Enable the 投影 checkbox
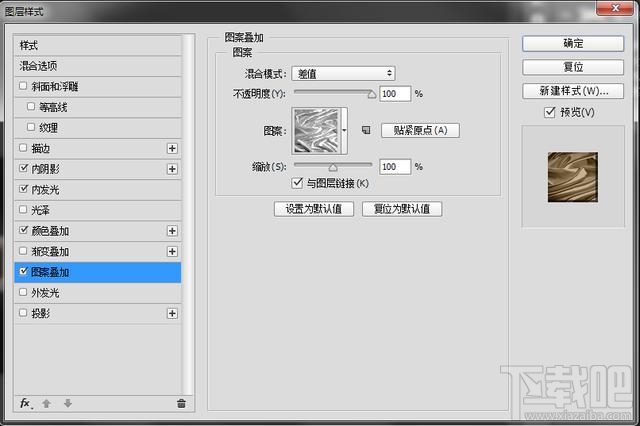This screenshot has height=426, width=640. [23, 313]
